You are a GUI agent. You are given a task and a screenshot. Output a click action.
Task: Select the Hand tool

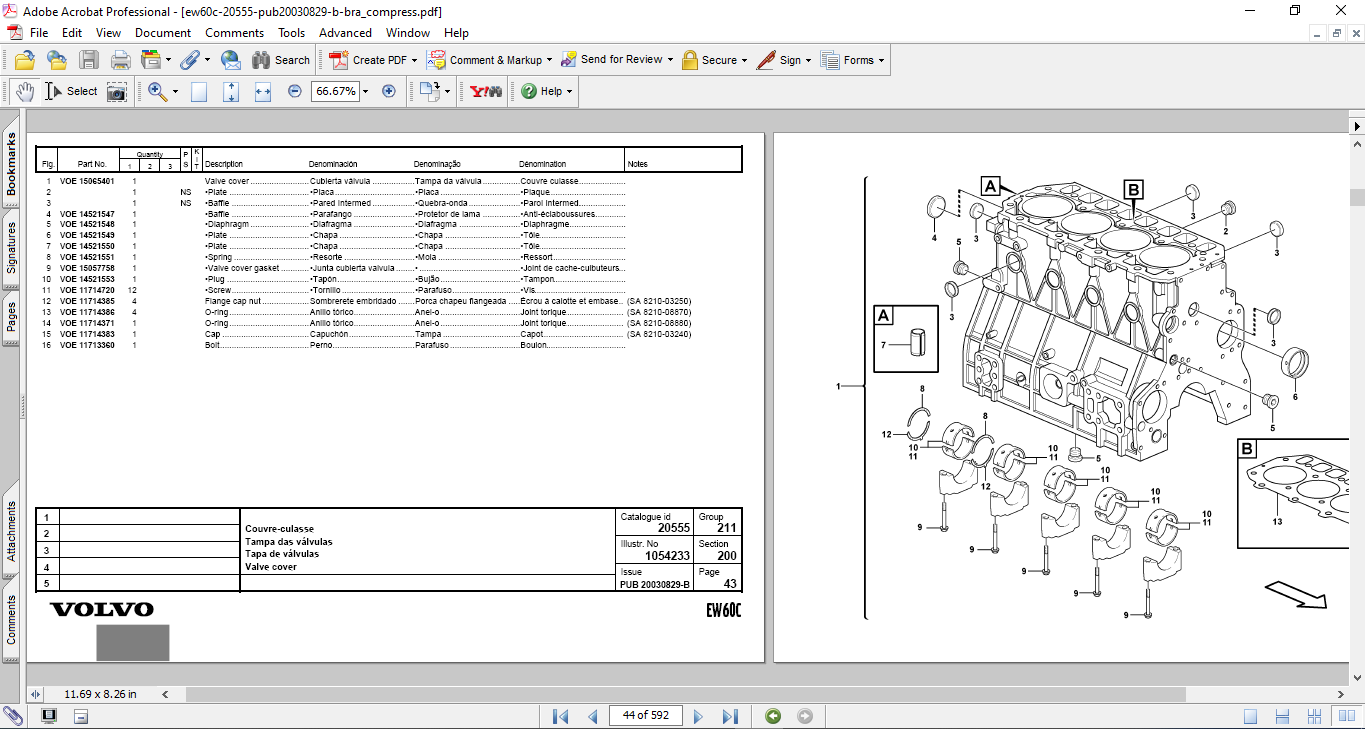[25, 91]
